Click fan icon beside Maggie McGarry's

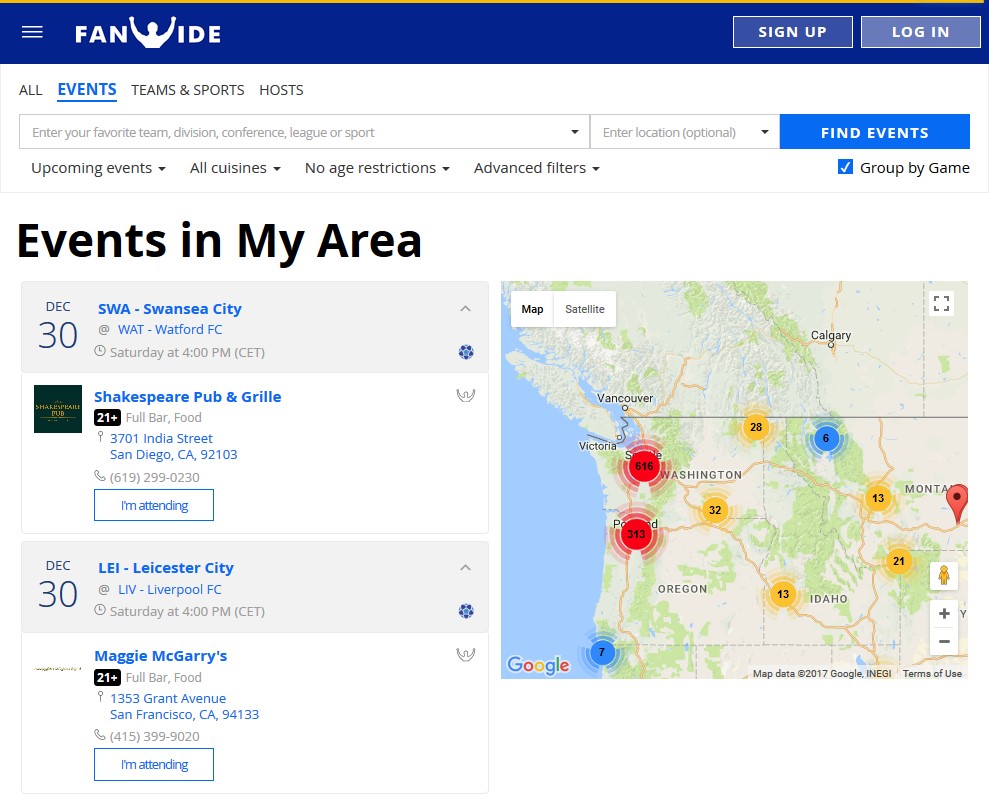click(x=465, y=654)
